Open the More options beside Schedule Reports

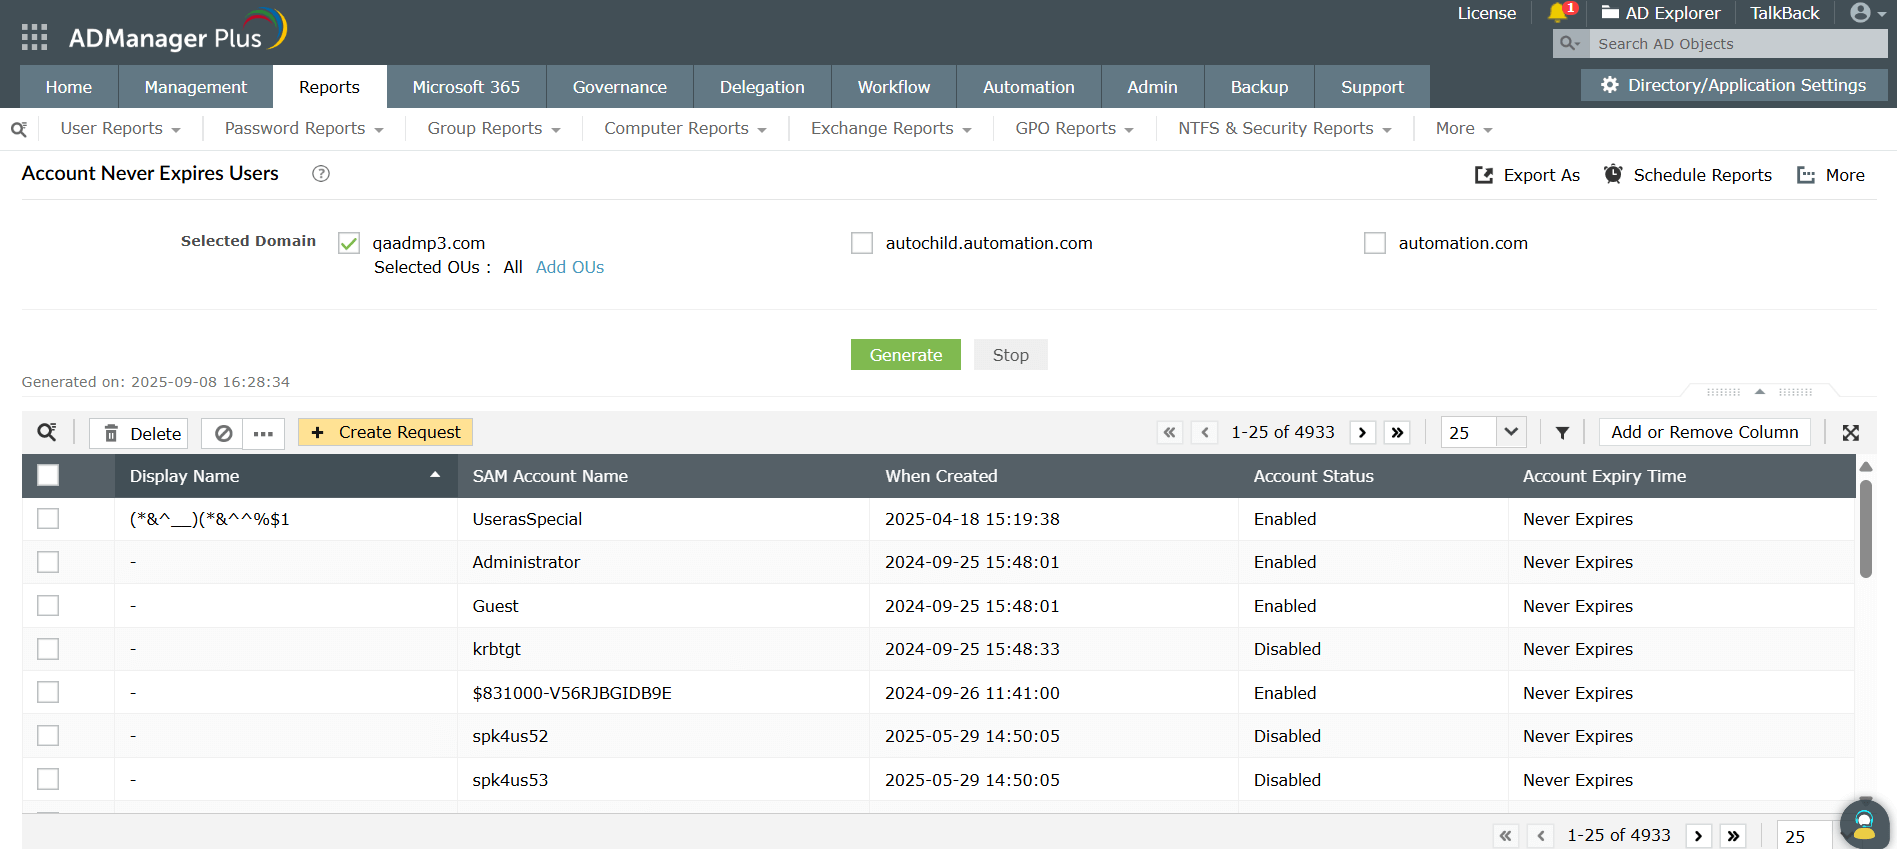(1831, 175)
